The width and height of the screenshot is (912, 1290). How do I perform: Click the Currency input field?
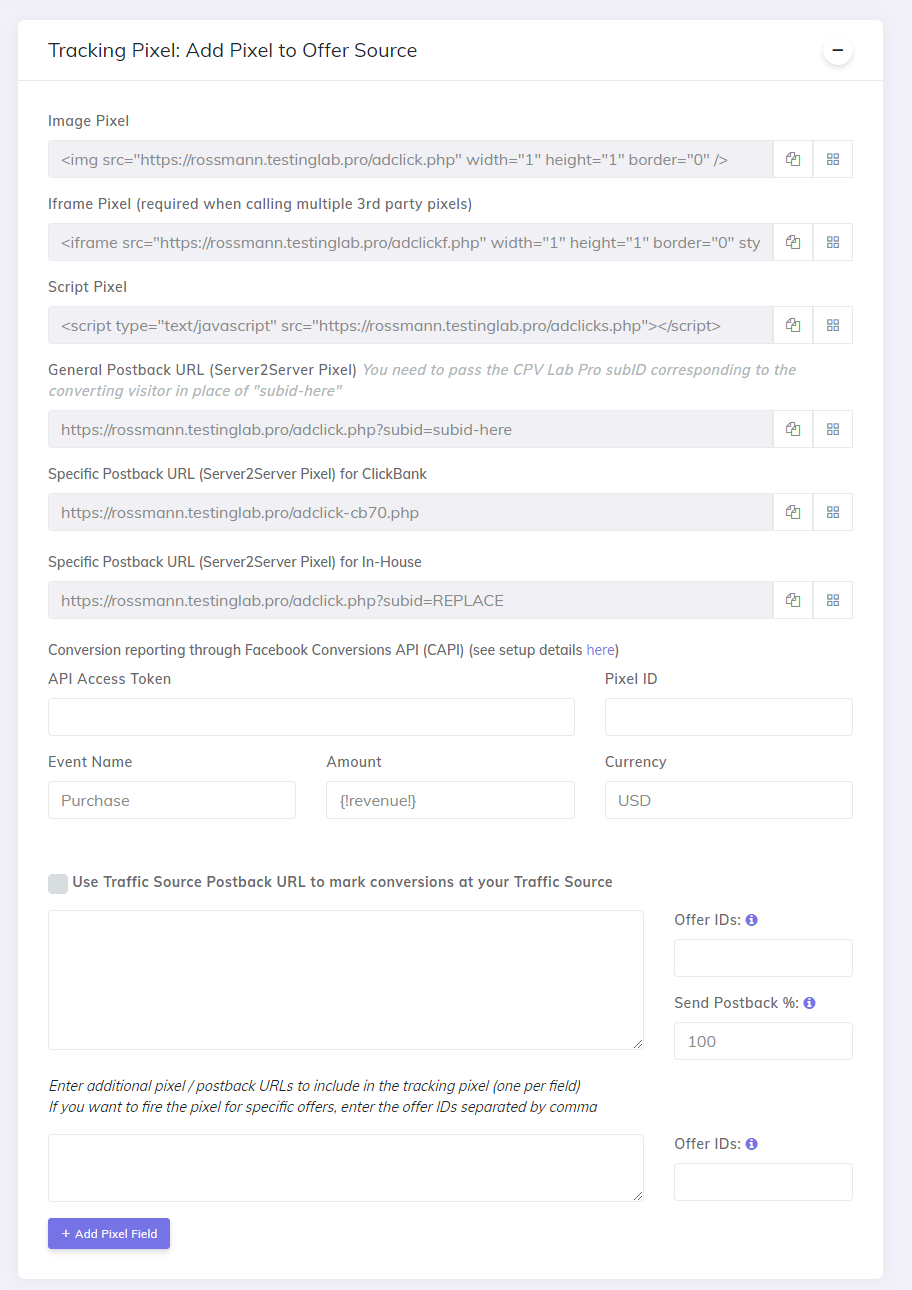pos(729,800)
